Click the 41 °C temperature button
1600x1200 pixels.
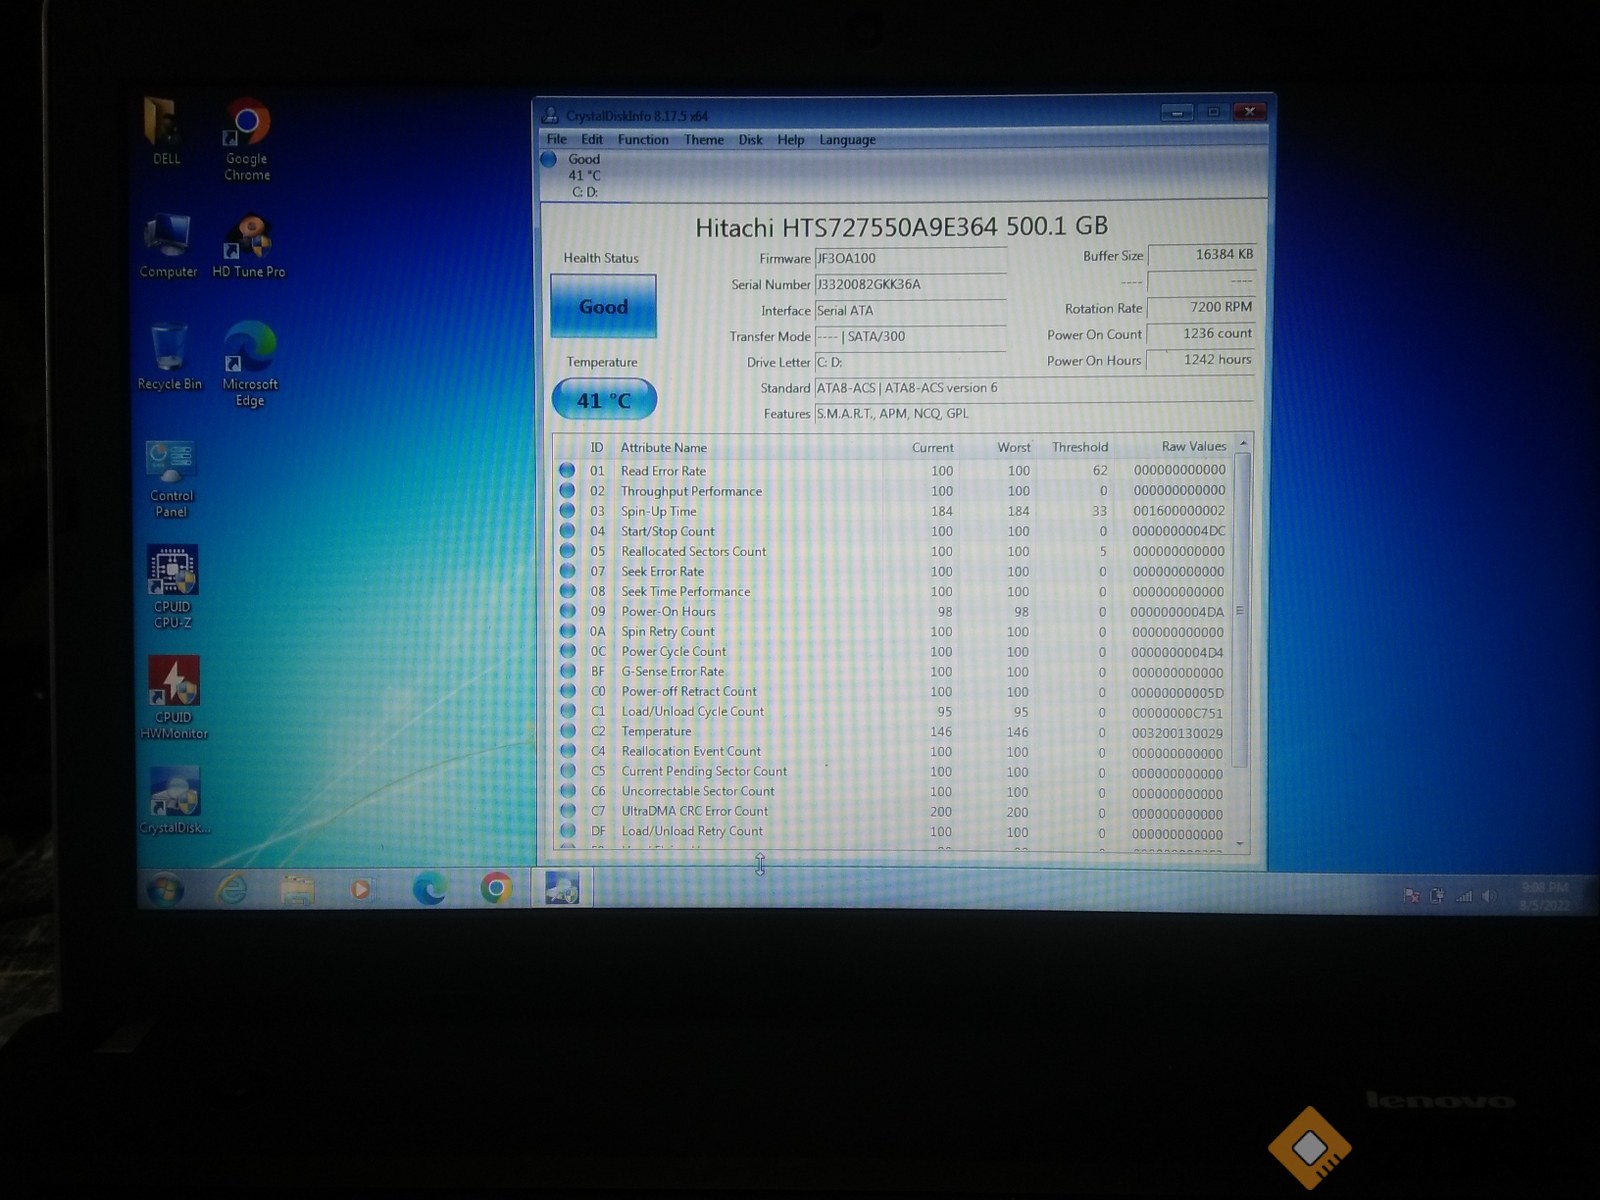pos(604,400)
